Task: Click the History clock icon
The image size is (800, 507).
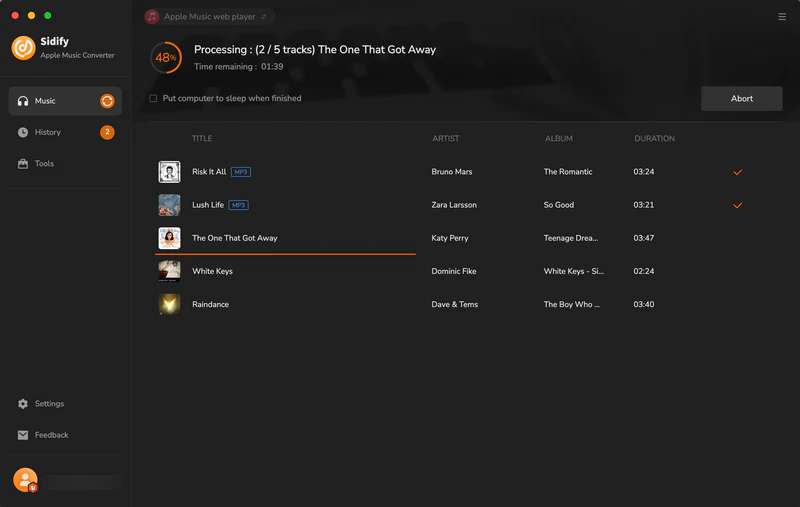Action: tap(23, 133)
